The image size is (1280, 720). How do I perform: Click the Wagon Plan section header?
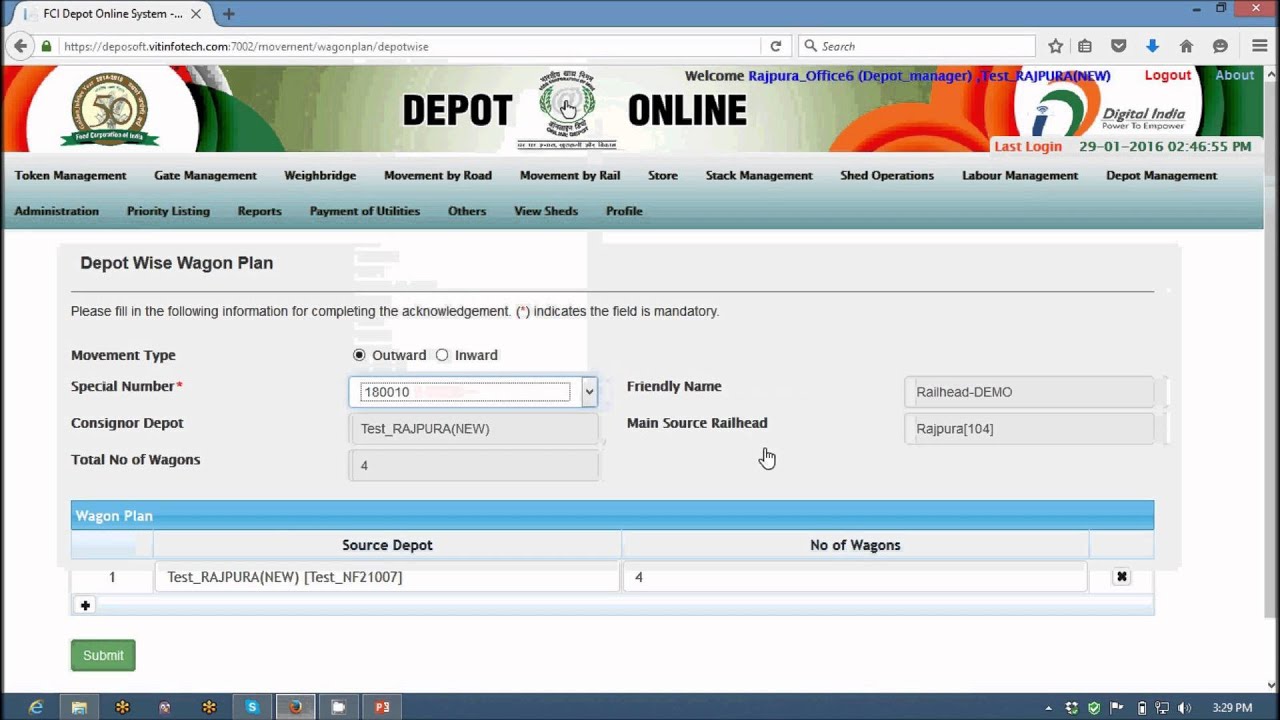click(612, 516)
